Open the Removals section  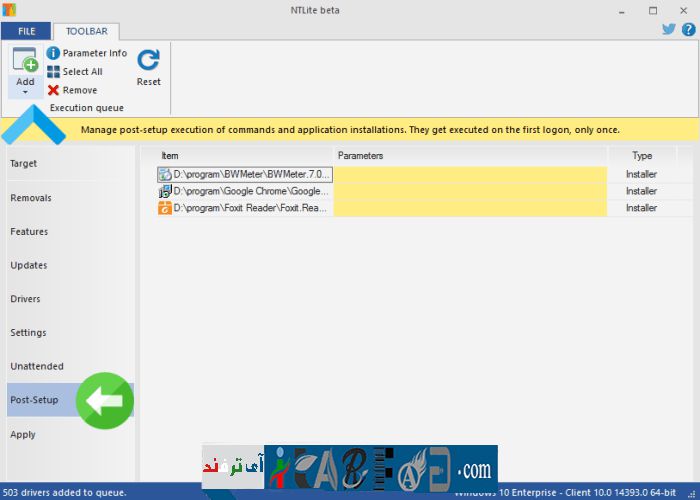tap(31, 198)
